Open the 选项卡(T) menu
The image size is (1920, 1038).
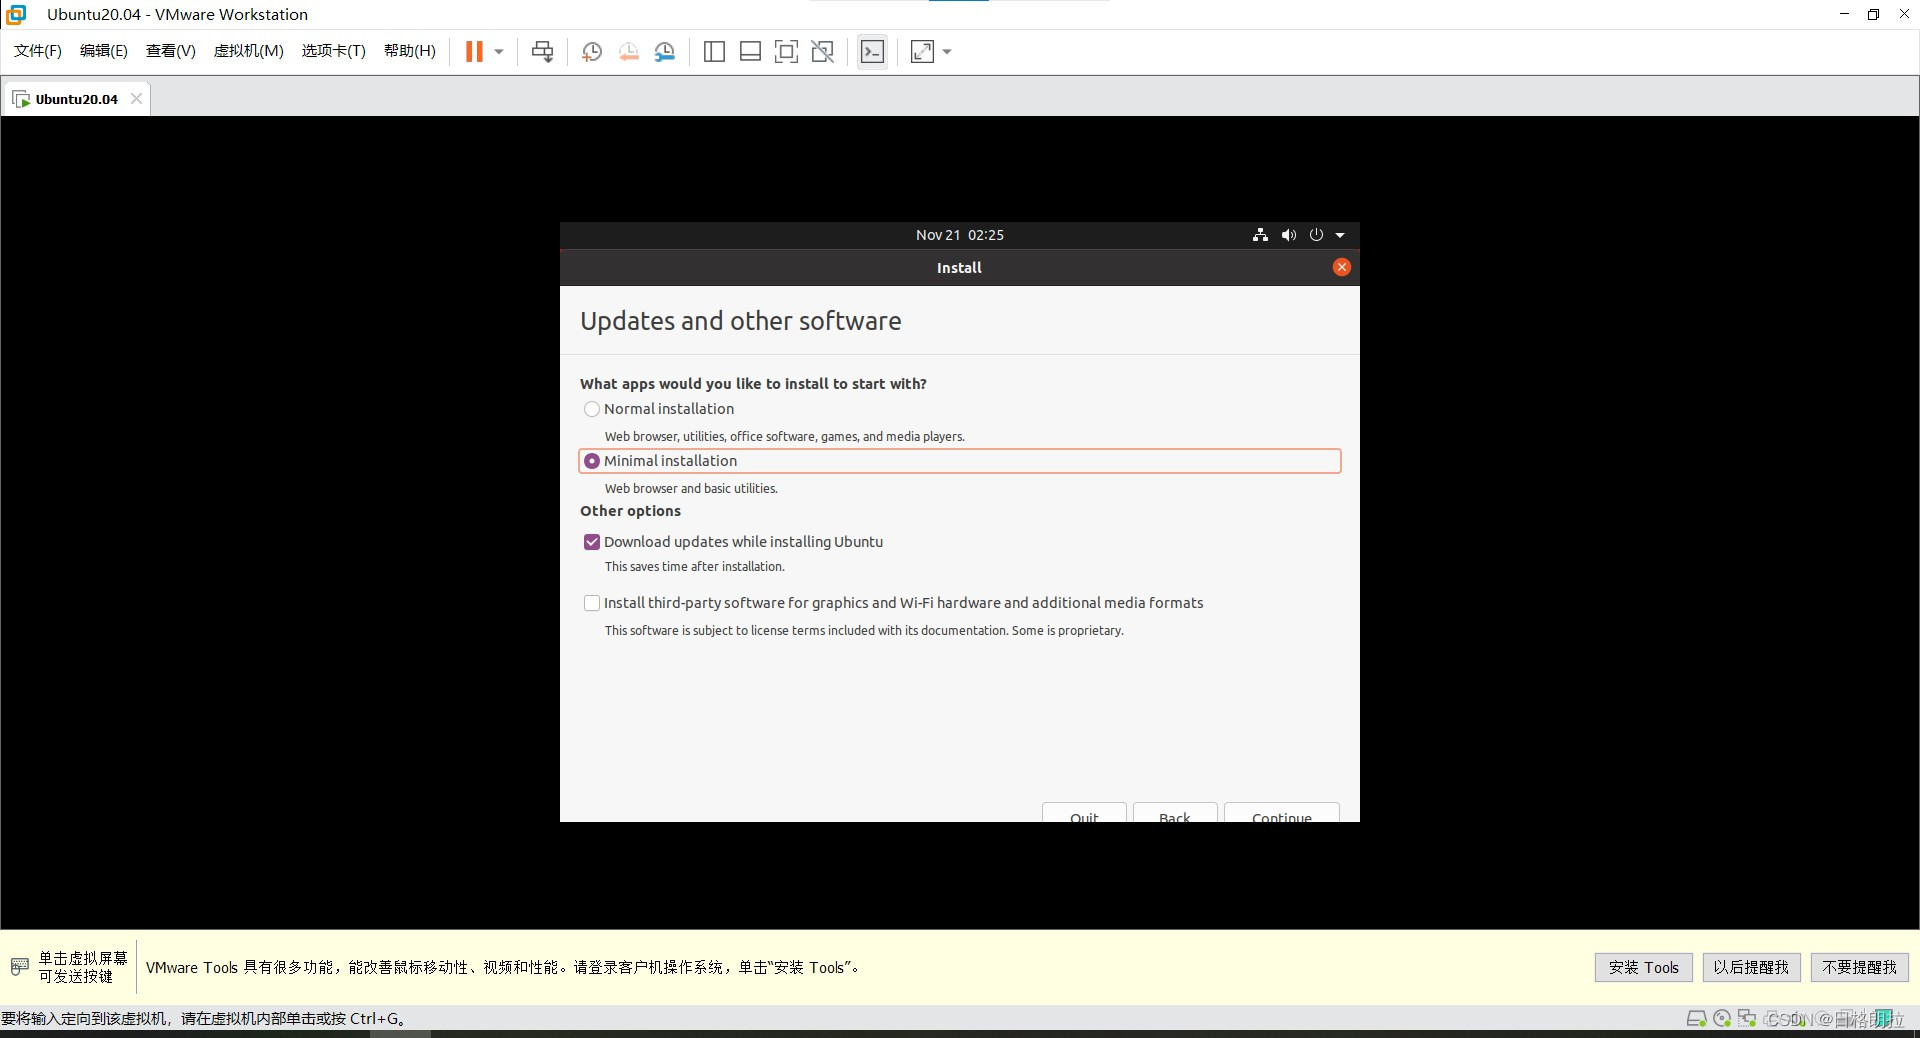pyautogui.click(x=334, y=51)
